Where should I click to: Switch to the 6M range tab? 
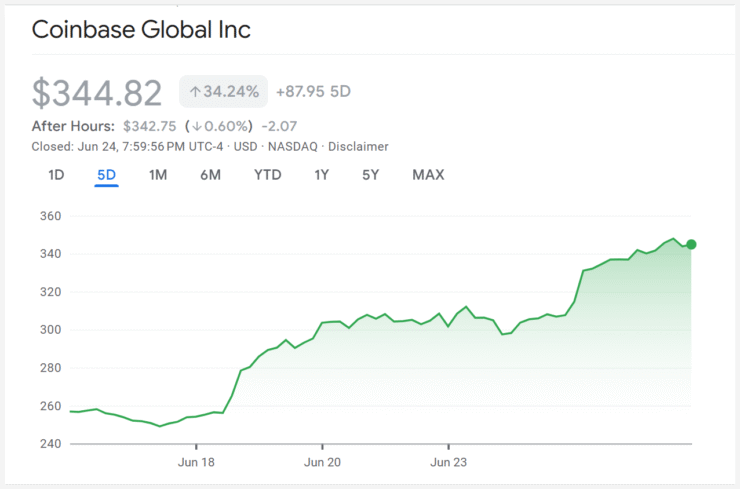tap(210, 175)
